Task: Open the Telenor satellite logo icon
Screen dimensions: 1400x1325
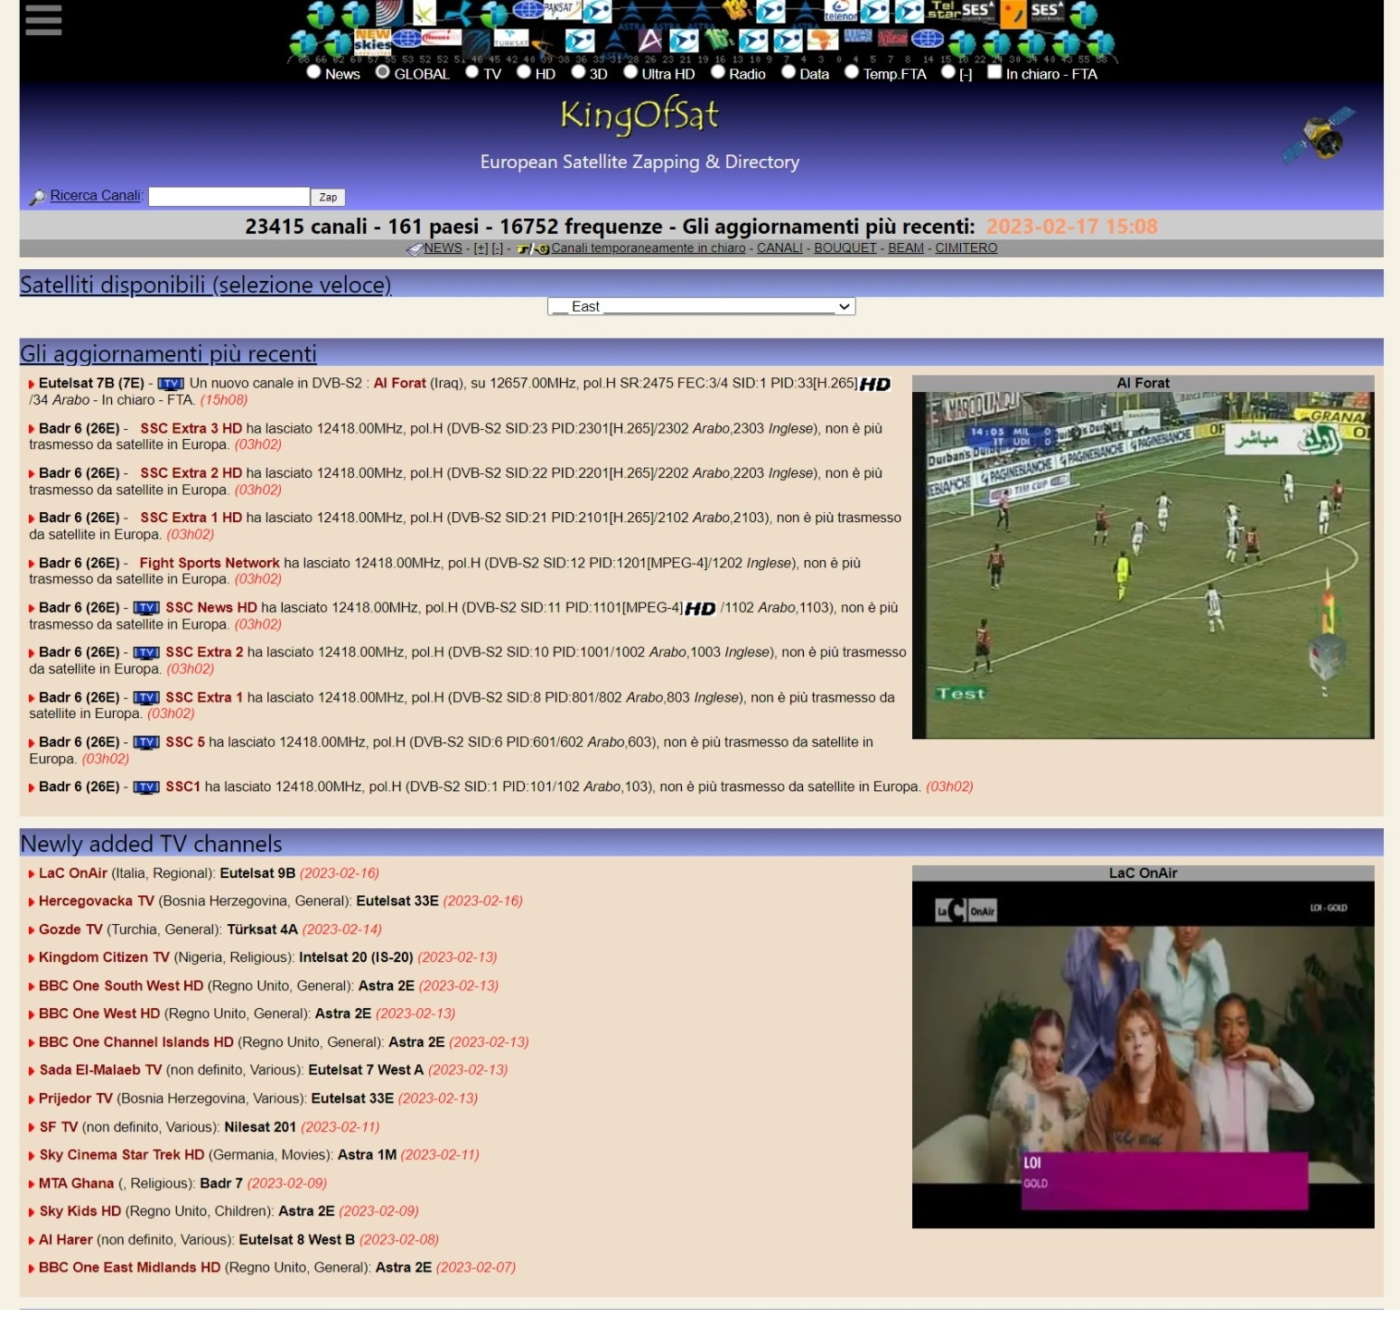Action: pyautogui.click(x=840, y=11)
